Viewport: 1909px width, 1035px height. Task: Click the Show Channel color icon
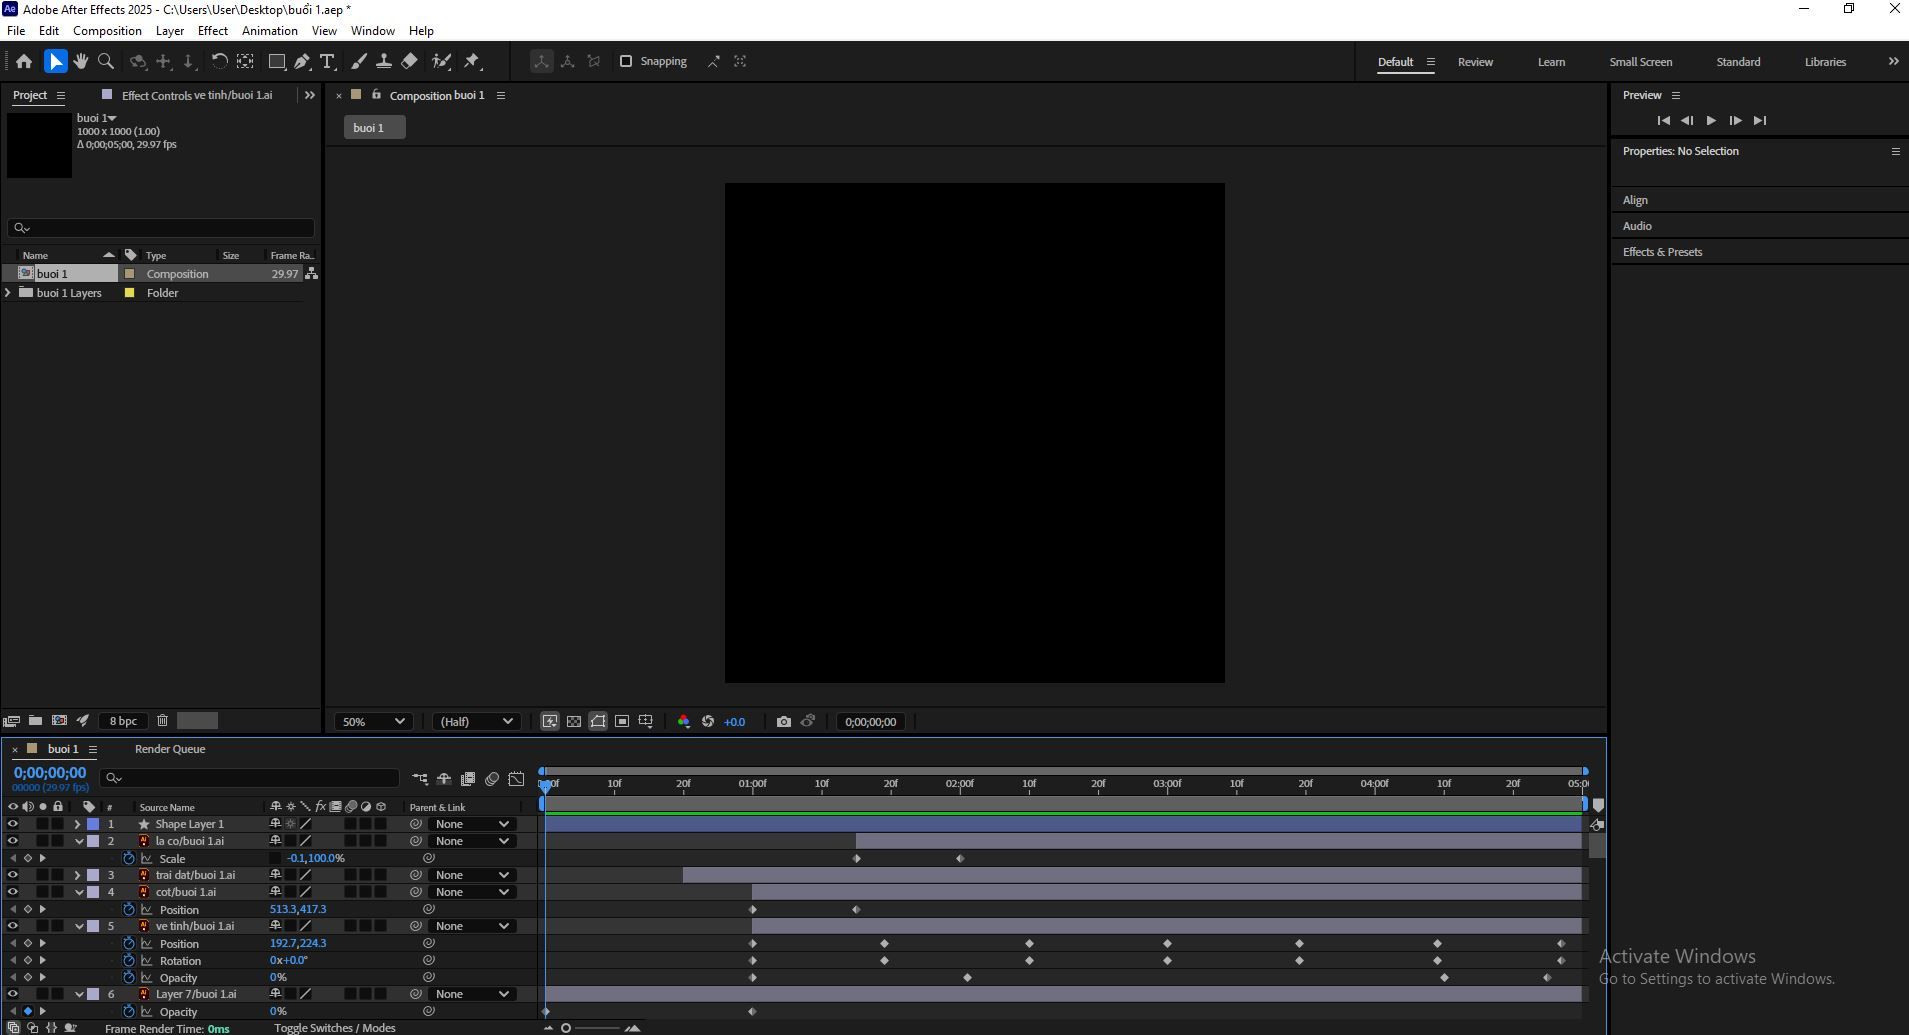(684, 721)
